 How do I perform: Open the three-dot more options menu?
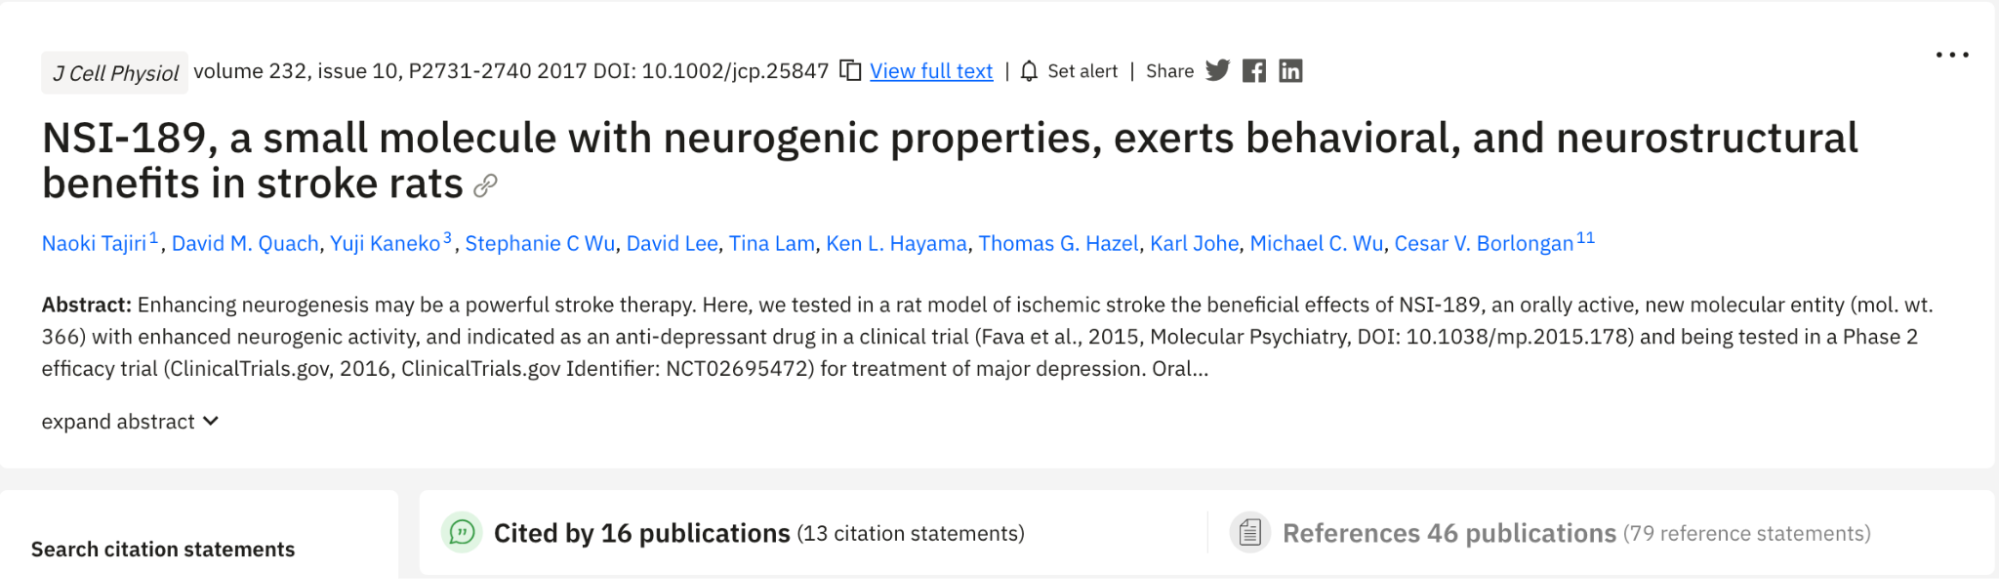(1952, 55)
